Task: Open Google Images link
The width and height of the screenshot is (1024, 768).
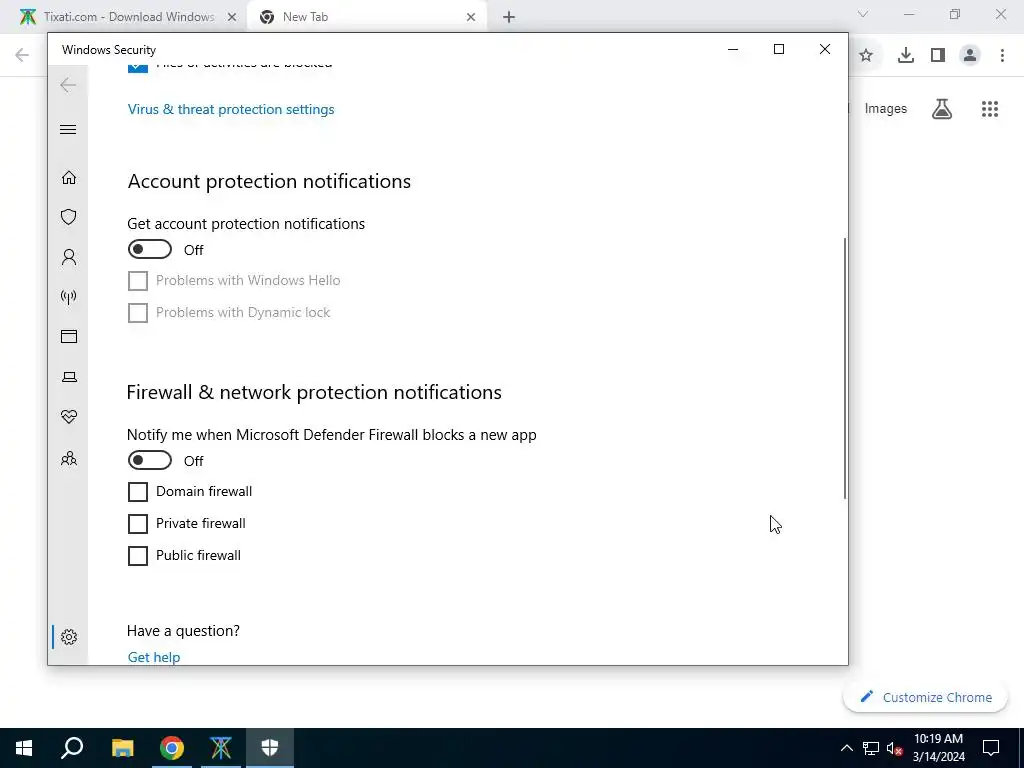Action: tap(886, 108)
